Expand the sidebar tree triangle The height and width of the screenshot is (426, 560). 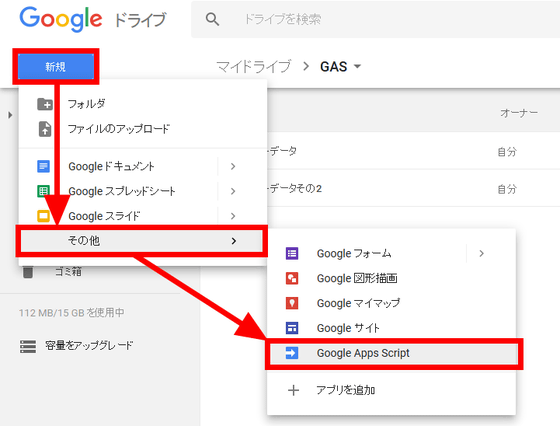[10, 115]
